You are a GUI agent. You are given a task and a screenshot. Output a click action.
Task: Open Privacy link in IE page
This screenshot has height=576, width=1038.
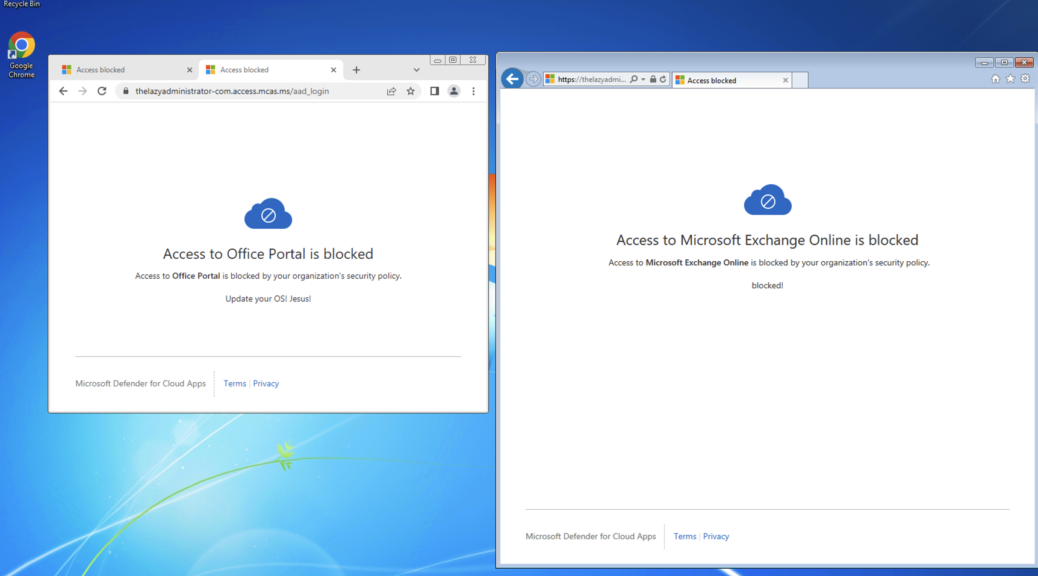coord(716,536)
